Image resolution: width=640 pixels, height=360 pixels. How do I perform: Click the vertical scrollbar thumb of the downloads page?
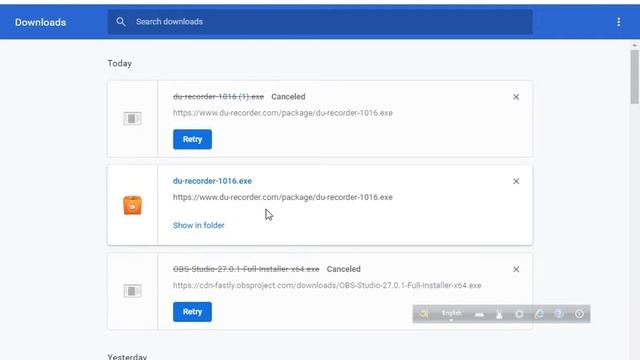click(x=634, y=77)
